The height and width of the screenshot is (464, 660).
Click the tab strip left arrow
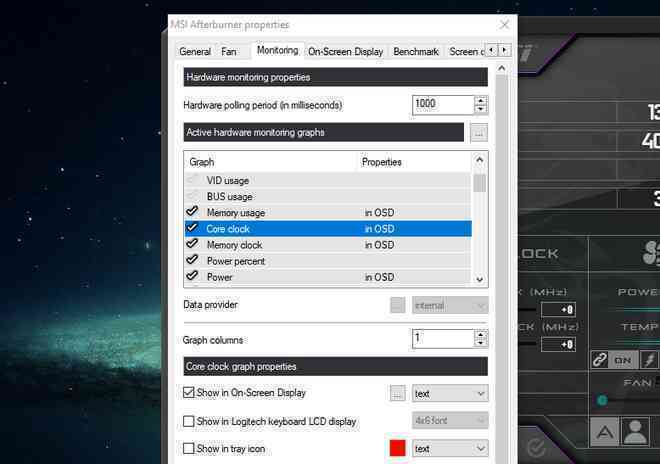pos(491,50)
